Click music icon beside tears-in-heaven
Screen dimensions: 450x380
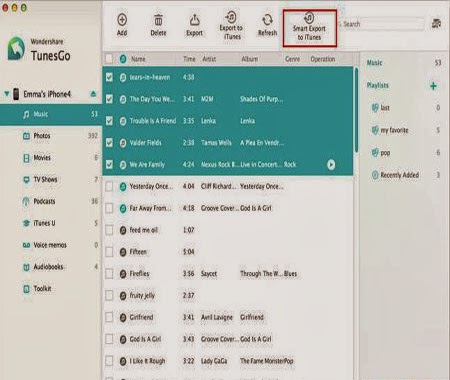(123, 77)
